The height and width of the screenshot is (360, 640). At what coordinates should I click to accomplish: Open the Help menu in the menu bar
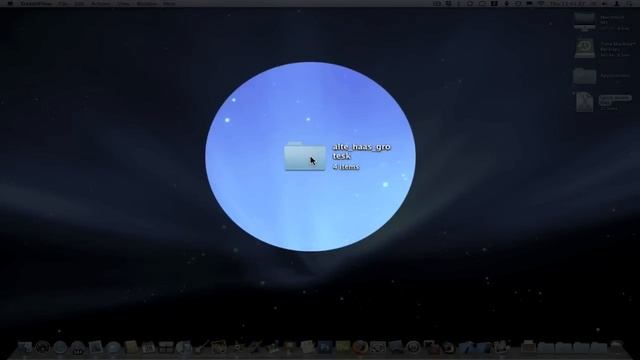point(169,3)
